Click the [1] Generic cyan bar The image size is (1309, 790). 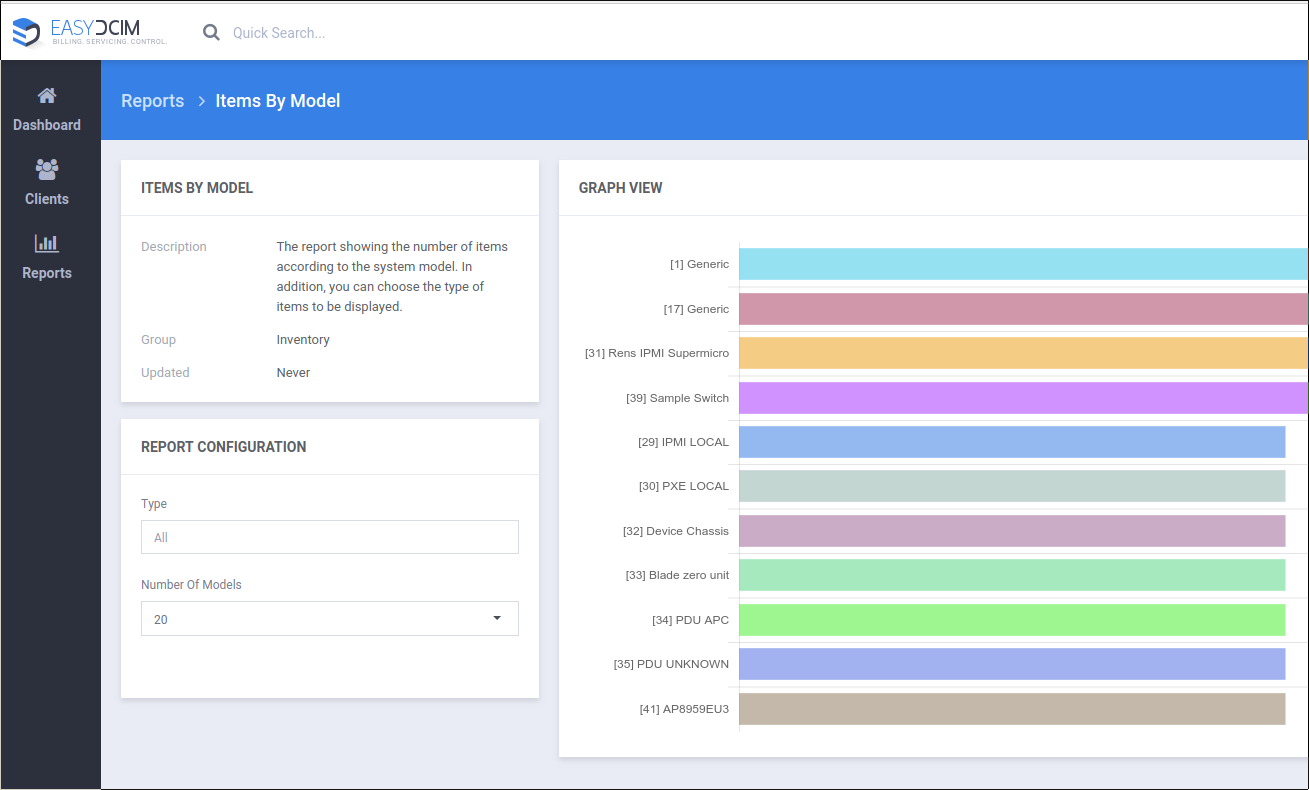[1023, 264]
